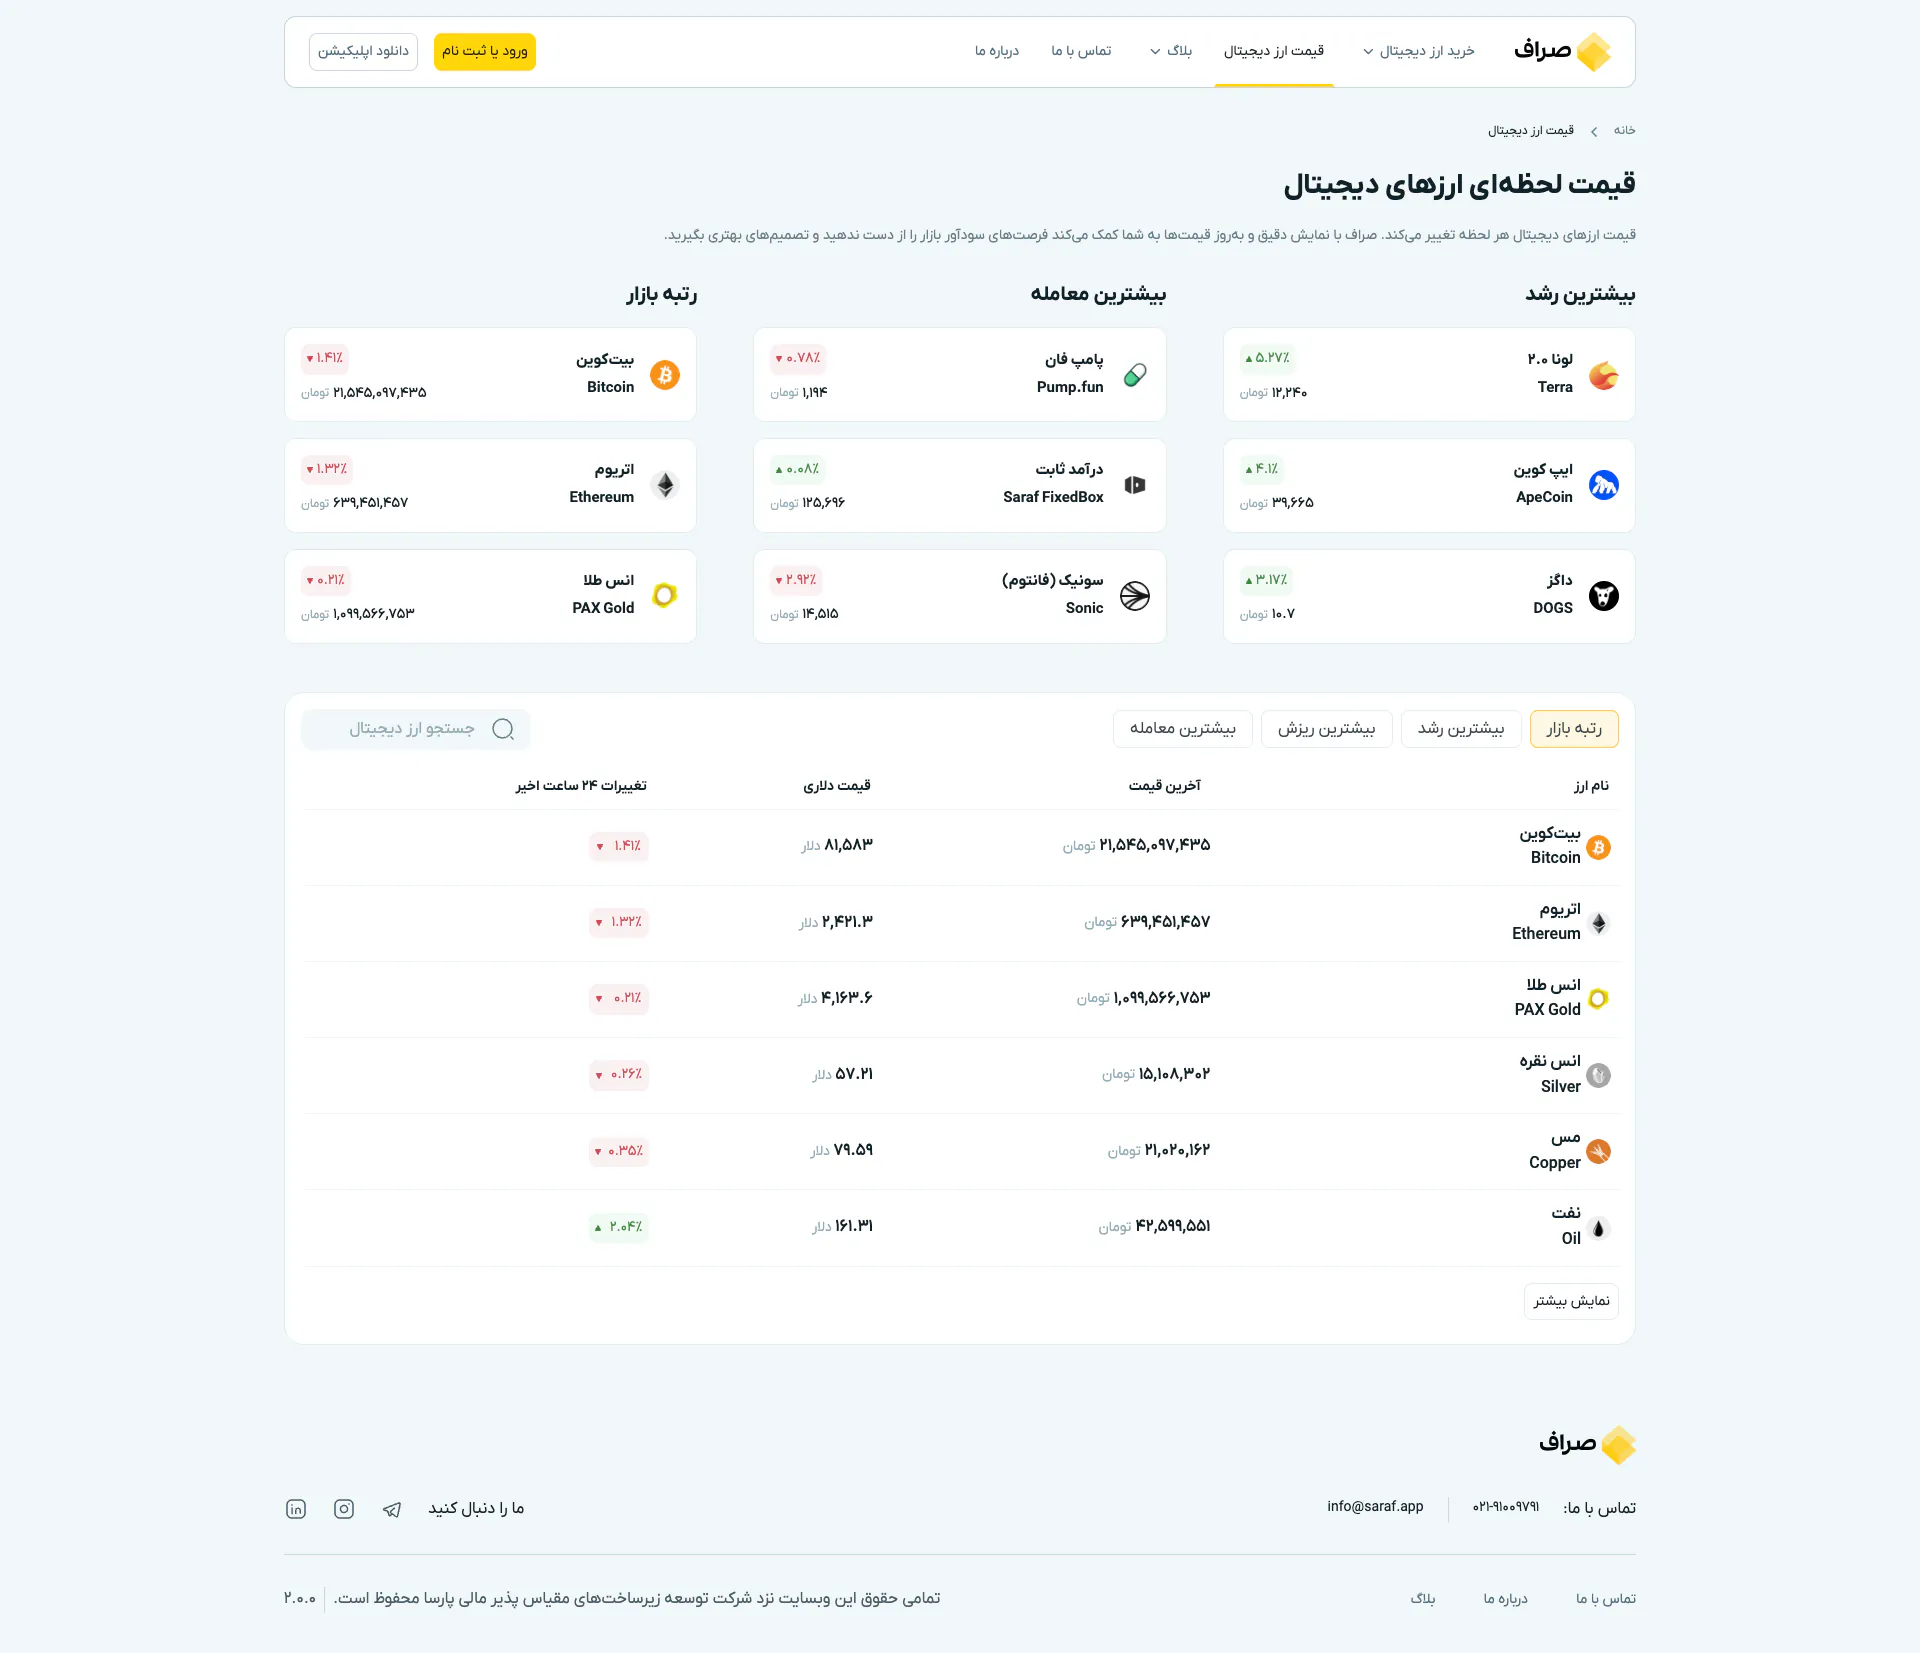The height and width of the screenshot is (1653, 1920).
Task: Click the DOGS coin icon
Action: pyautogui.click(x=1604, y=596)
